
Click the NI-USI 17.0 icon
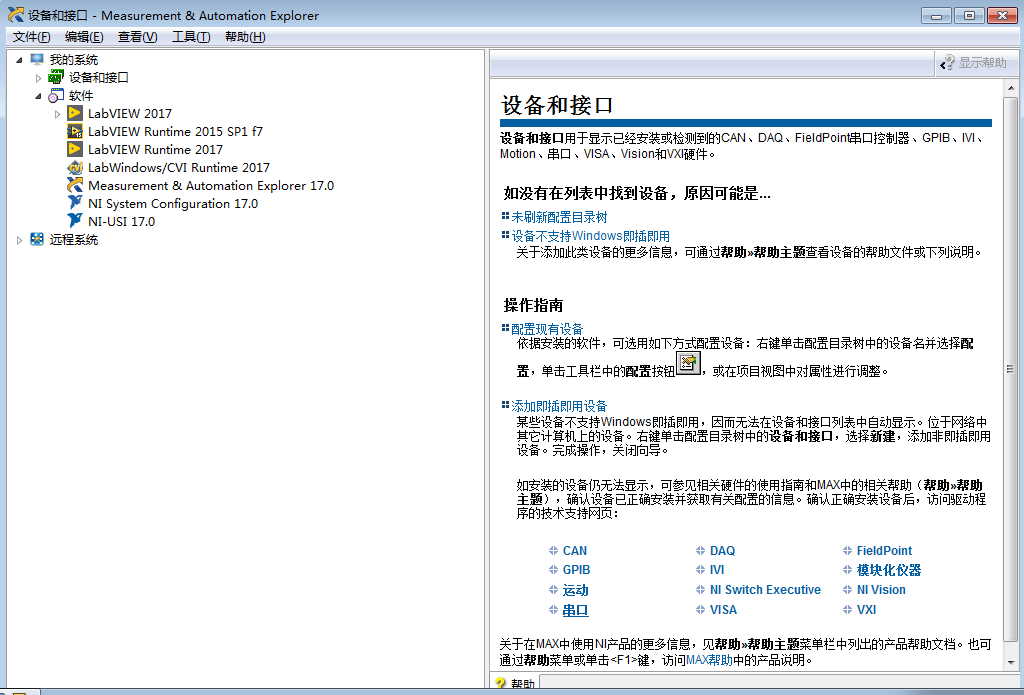[75, 221]
